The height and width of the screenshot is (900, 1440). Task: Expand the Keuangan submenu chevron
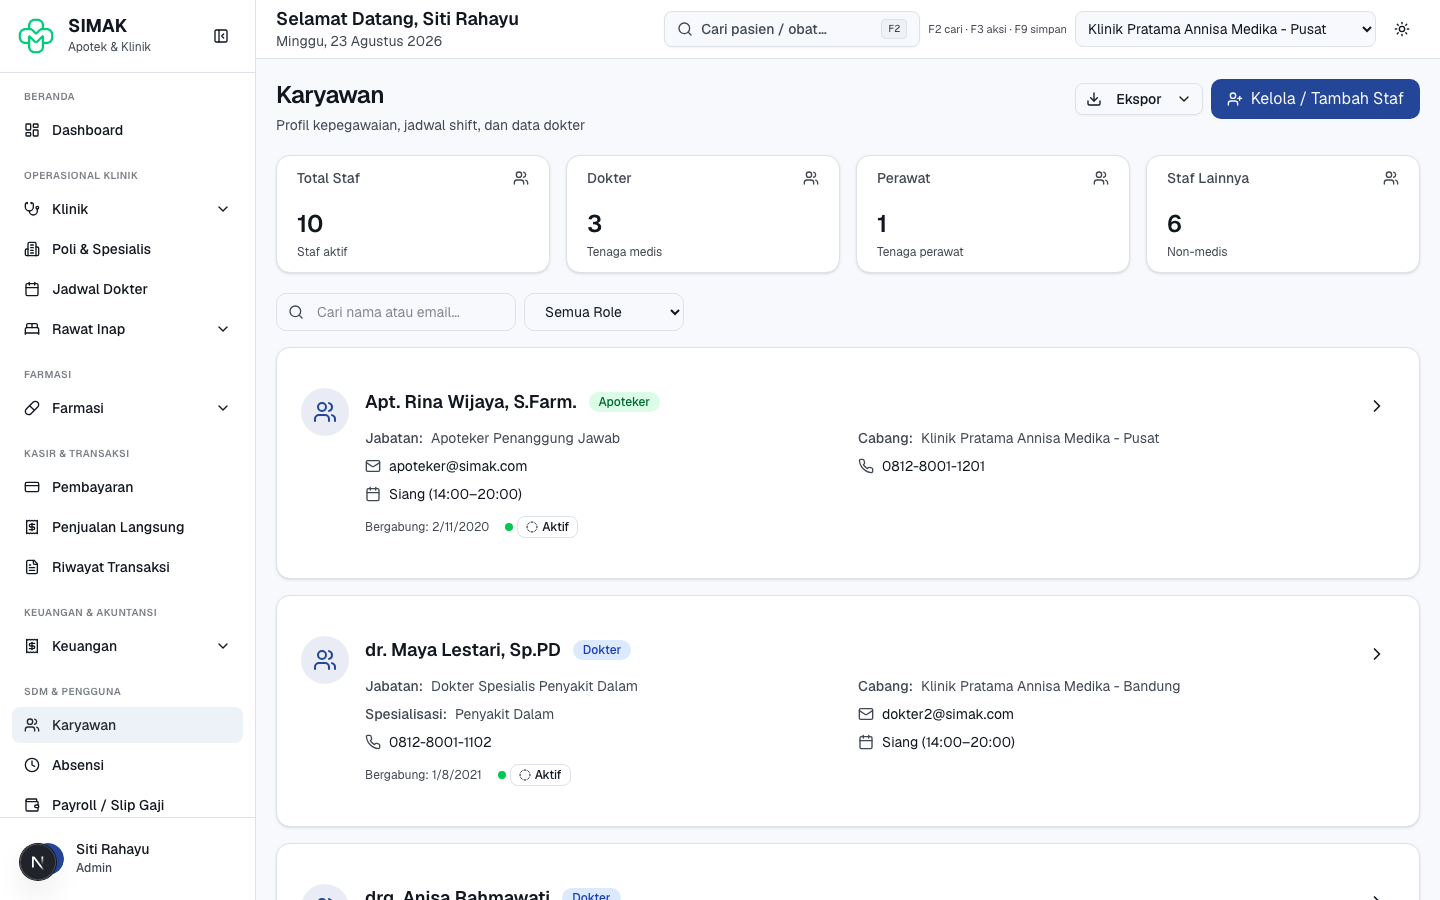point(223,646)
